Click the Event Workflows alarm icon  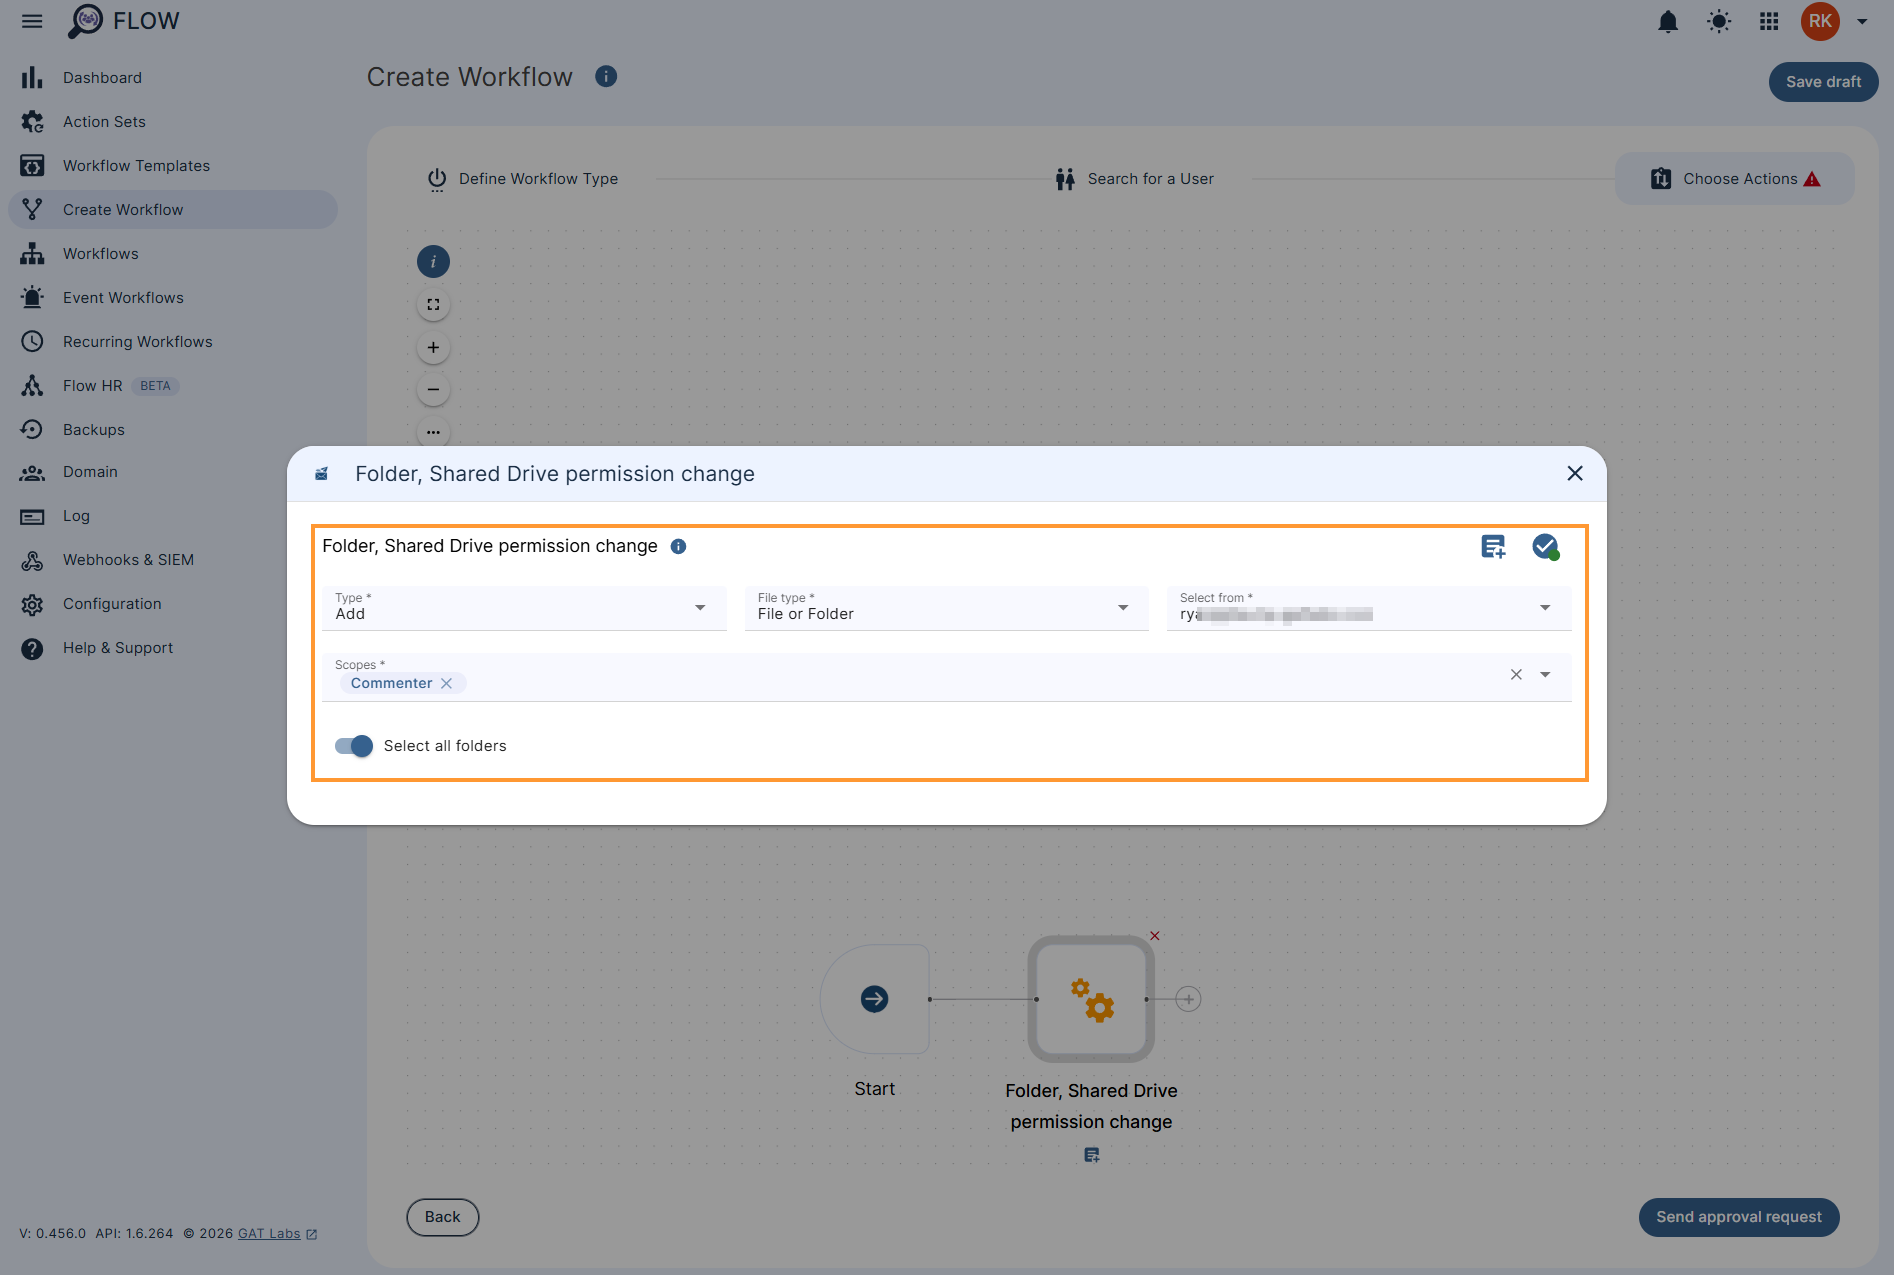click(x=32, y=297)
